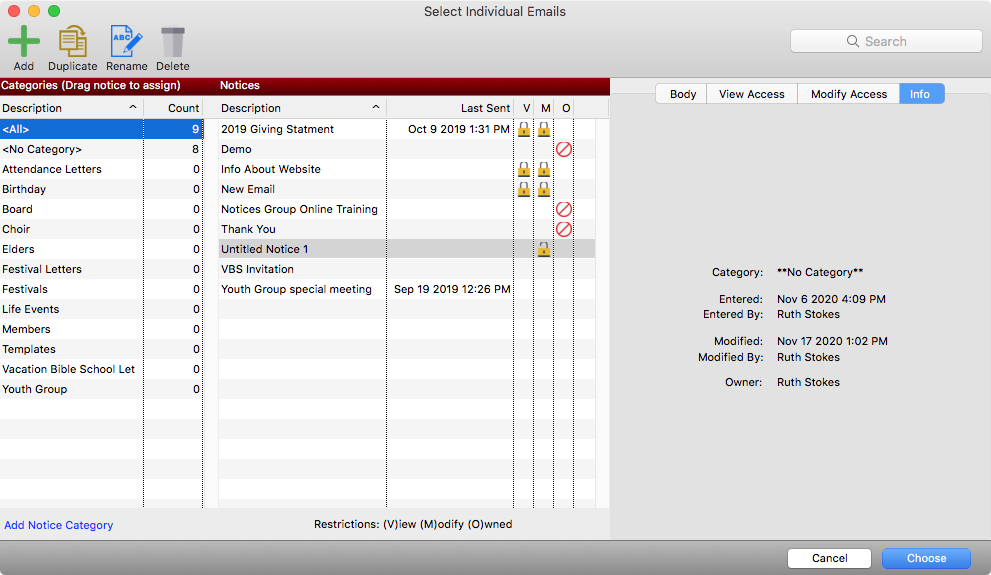The image size is (991, 575).
Task: Click the Owned restriction icon on Thank You row
Action: point(564,229)
